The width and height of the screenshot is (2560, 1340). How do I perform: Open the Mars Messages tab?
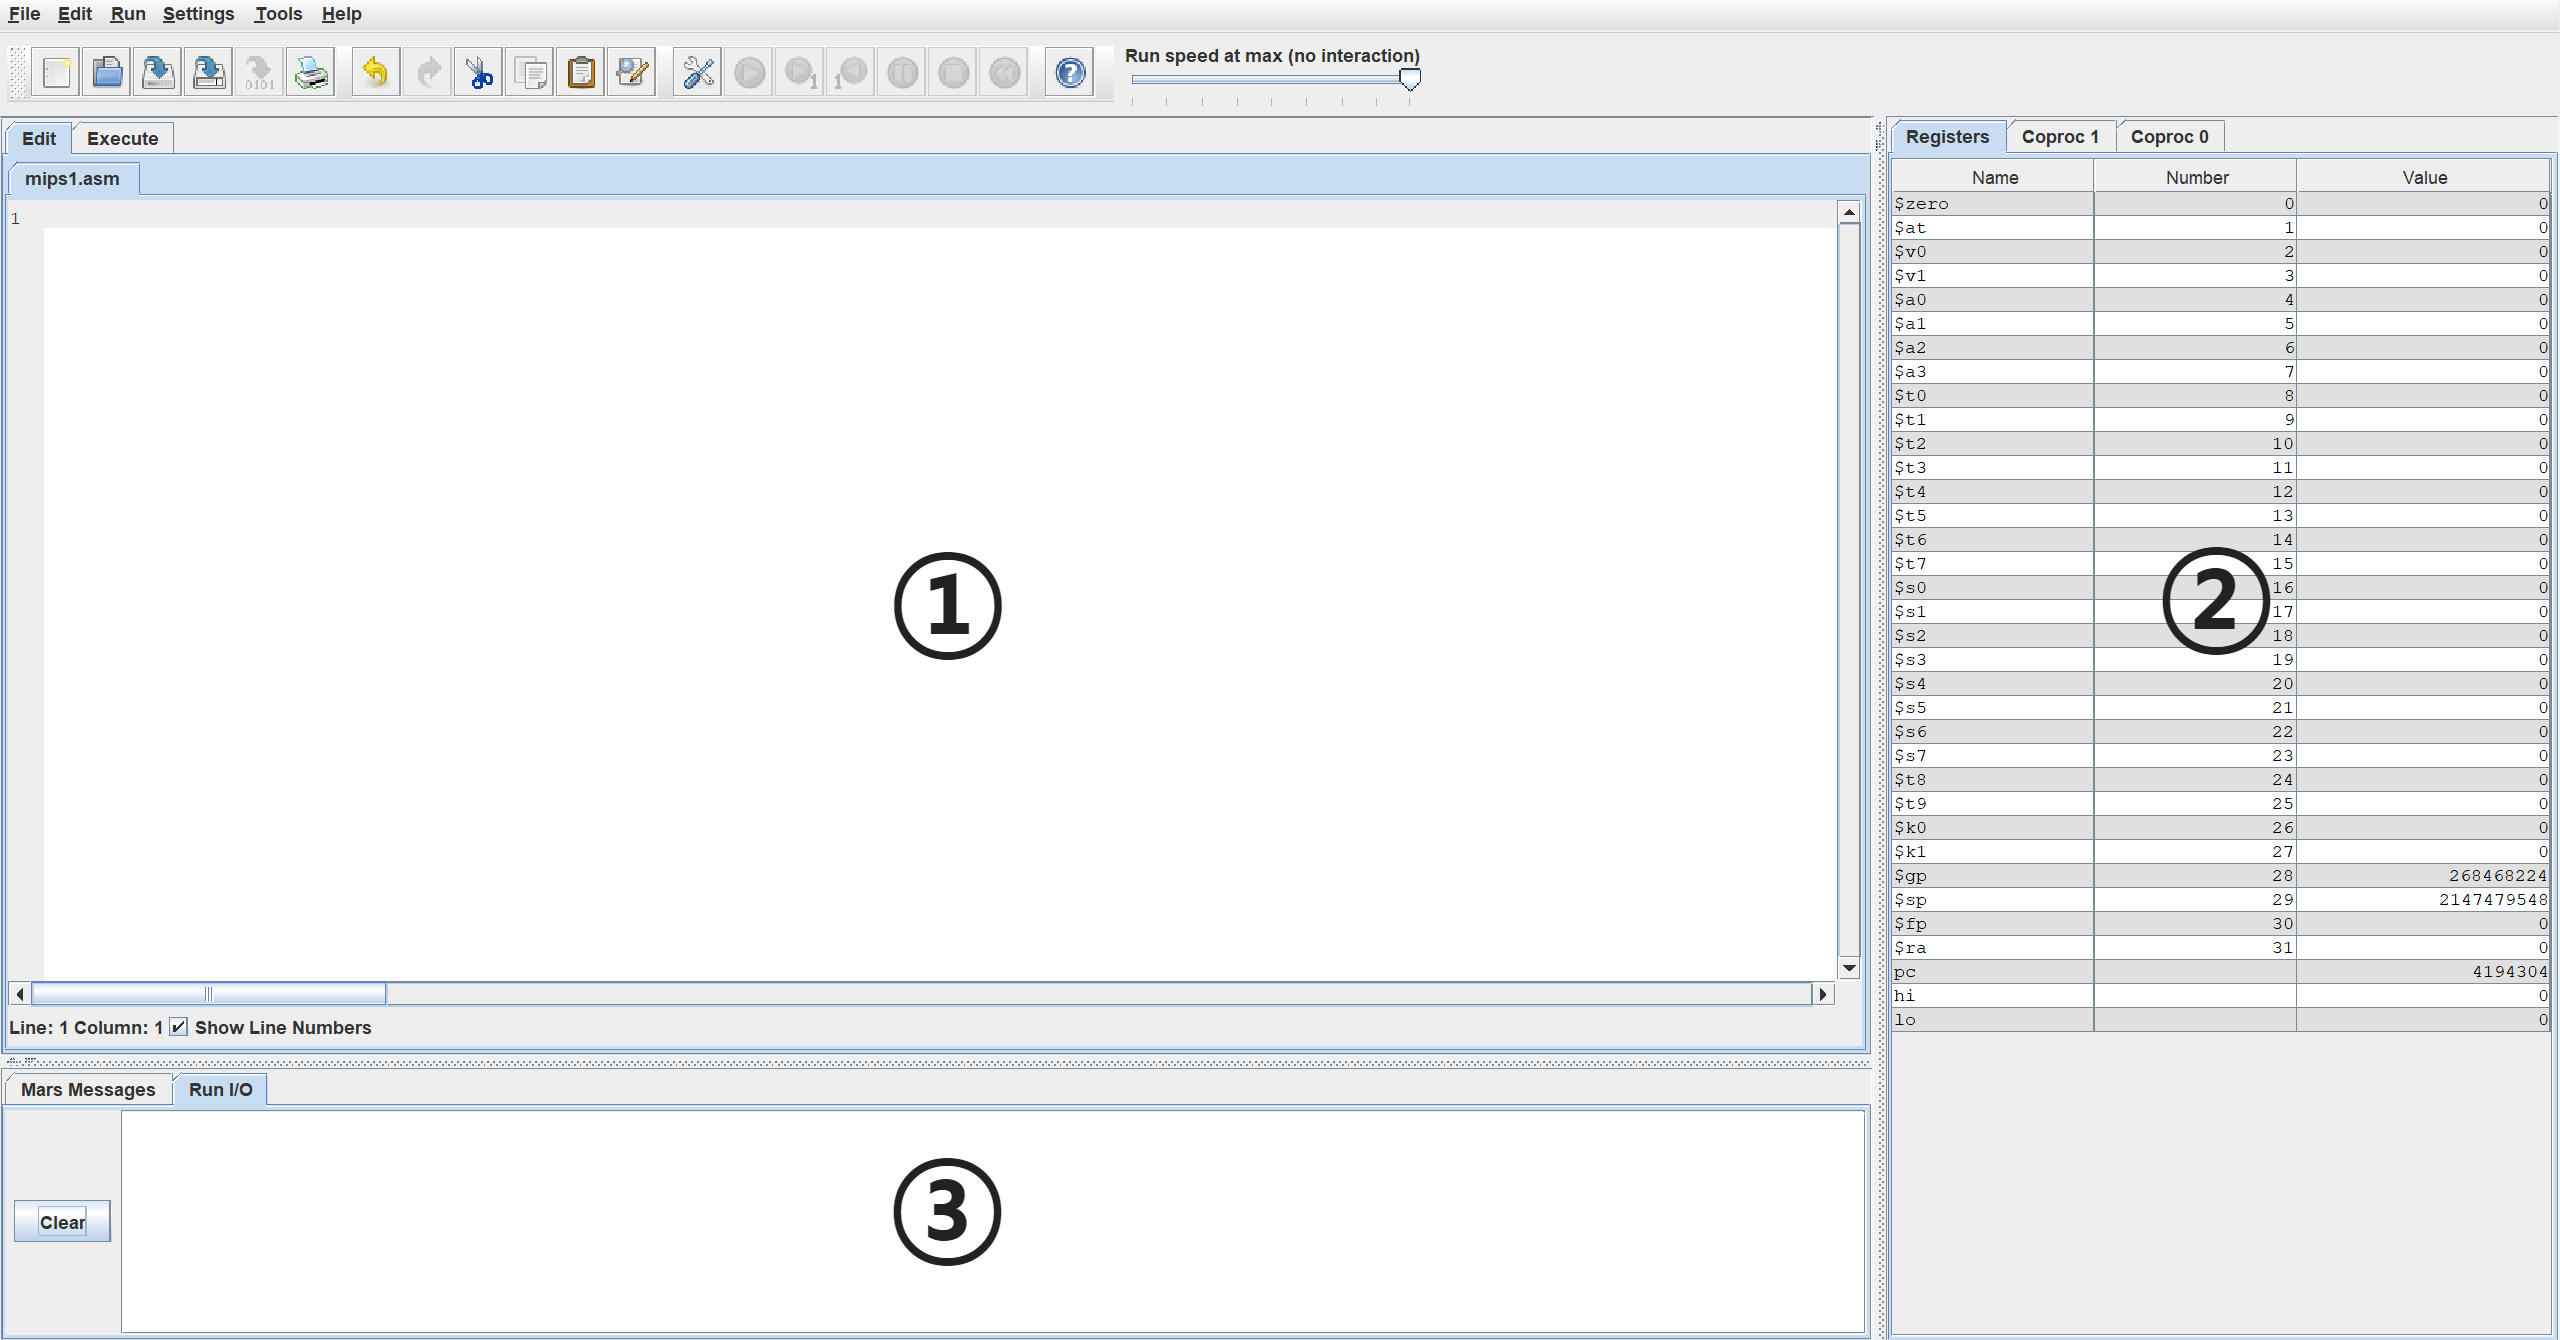88,1089
